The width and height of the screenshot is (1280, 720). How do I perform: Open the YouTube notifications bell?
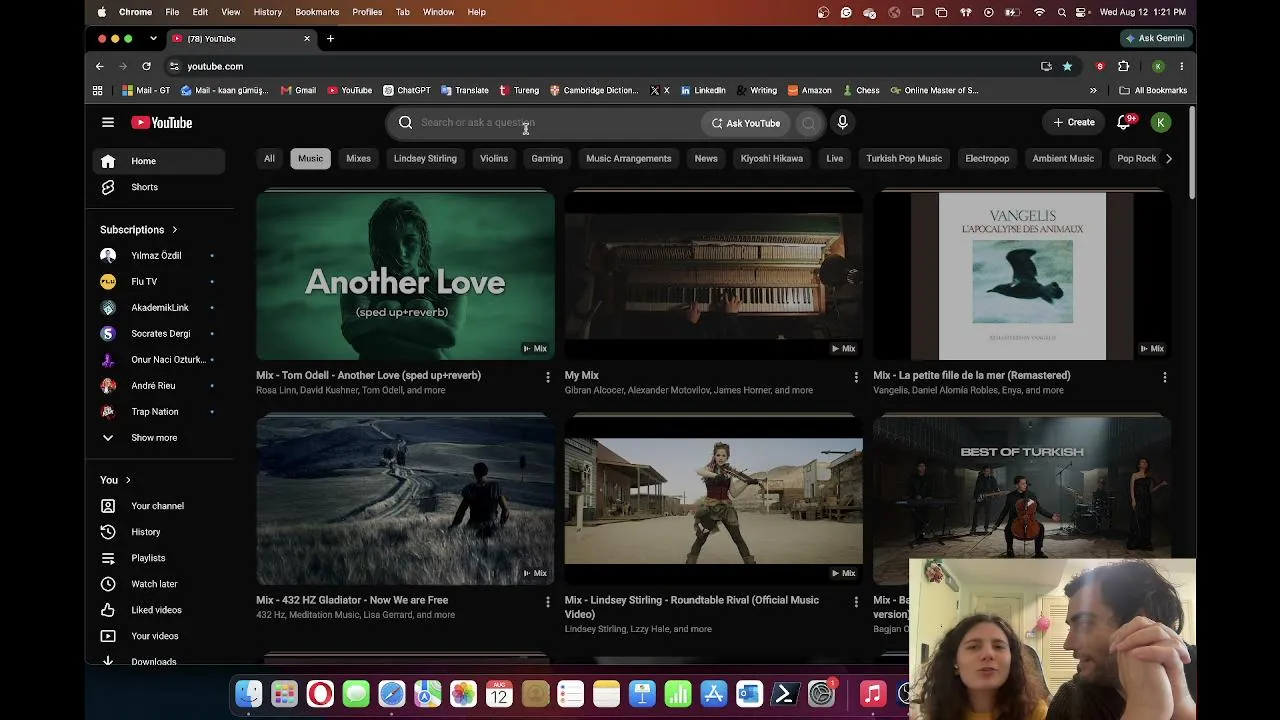click(x=1124, y=122)
